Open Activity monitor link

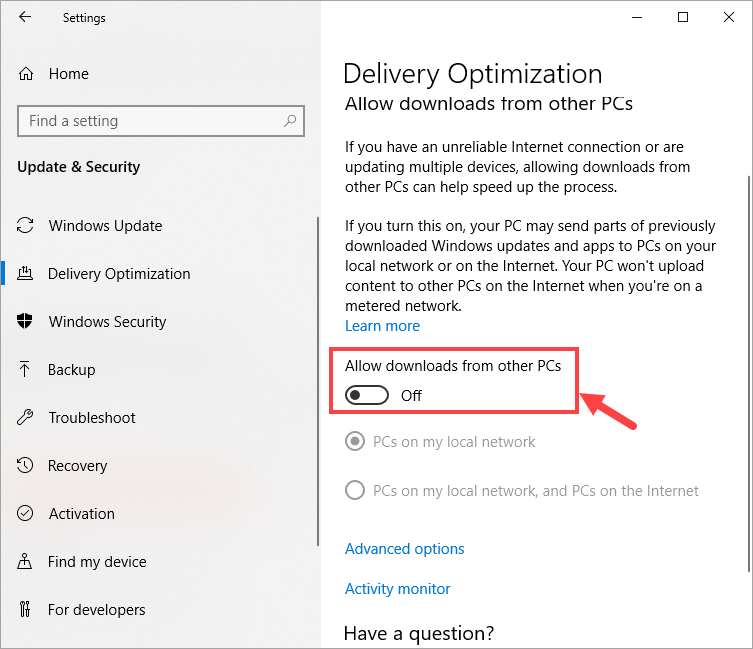397,588
